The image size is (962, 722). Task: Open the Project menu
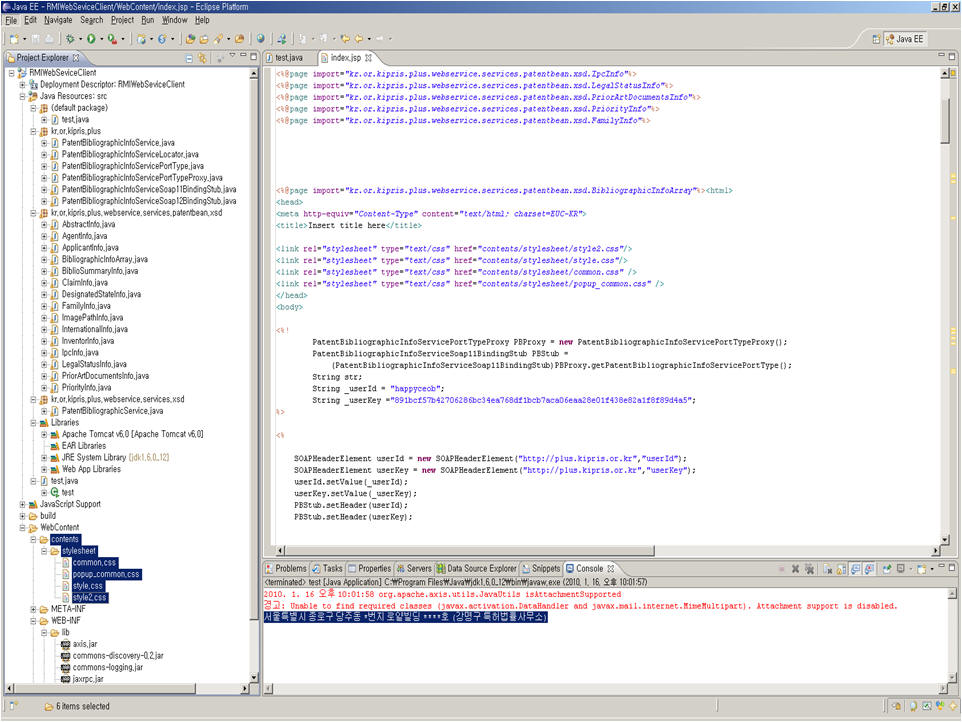click(x=122, y=19)
